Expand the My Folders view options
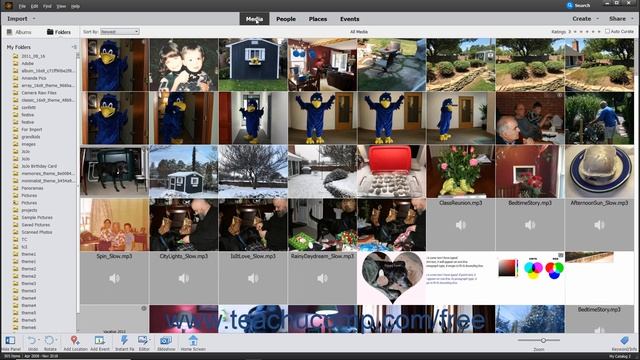 (x=74, y=47)
